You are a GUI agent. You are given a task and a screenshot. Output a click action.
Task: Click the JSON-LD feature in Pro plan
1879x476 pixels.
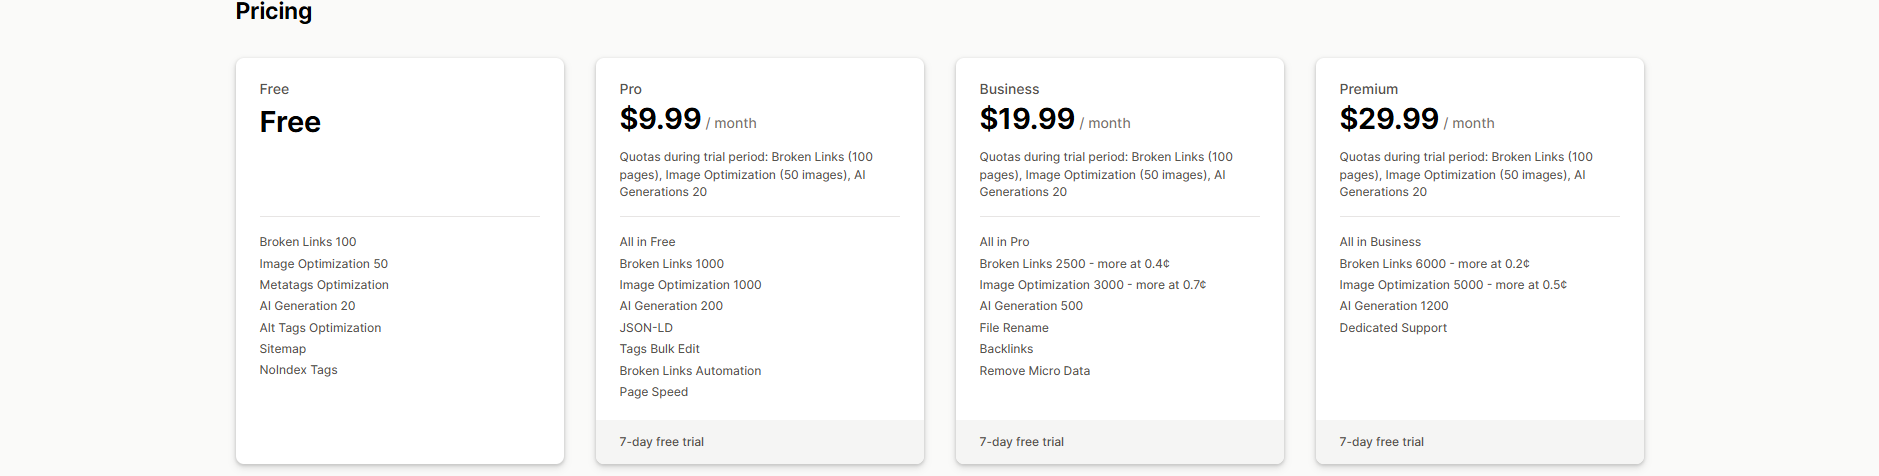point(646,328)
